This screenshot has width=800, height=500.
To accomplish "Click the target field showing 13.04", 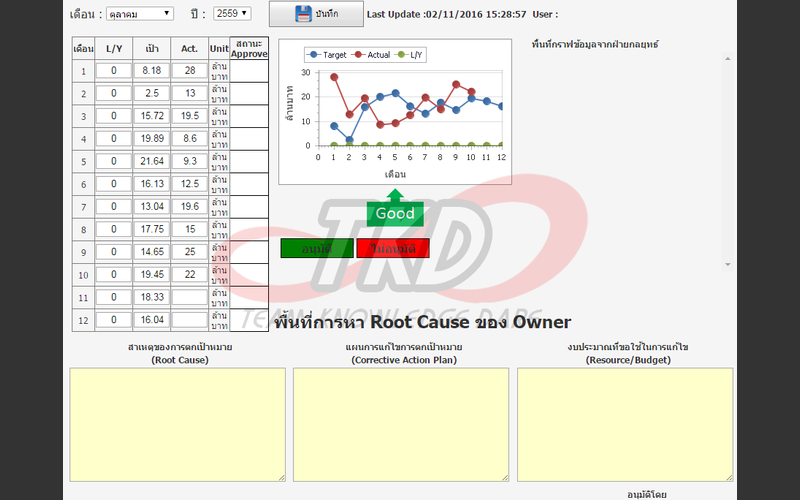I will (x=152, y=206).
